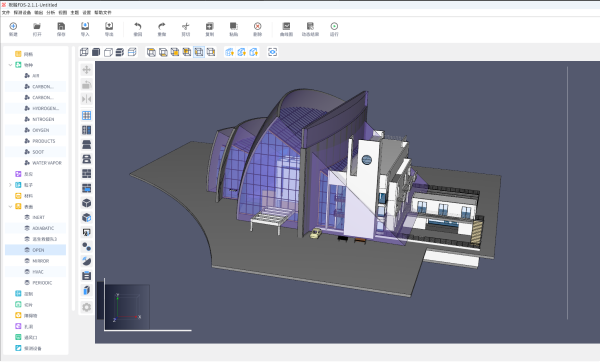Select the AIR species item
Screen dimensions: 600x362
coord(35,76)
